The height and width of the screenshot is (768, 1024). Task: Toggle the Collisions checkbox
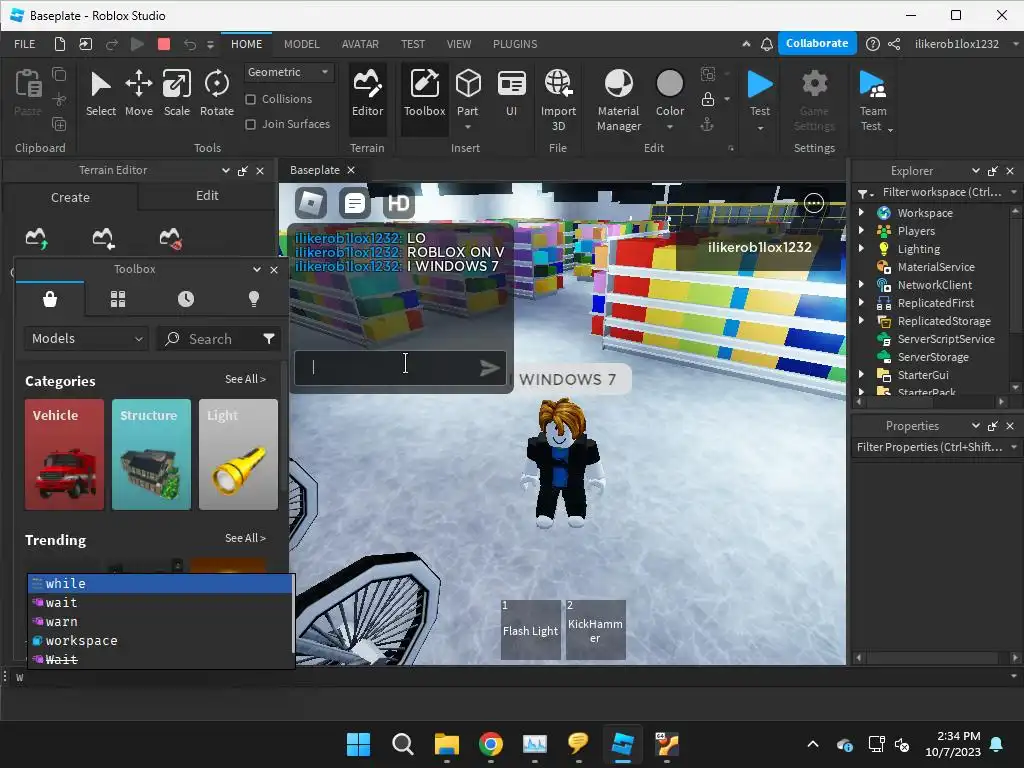[x=250, y=99]
